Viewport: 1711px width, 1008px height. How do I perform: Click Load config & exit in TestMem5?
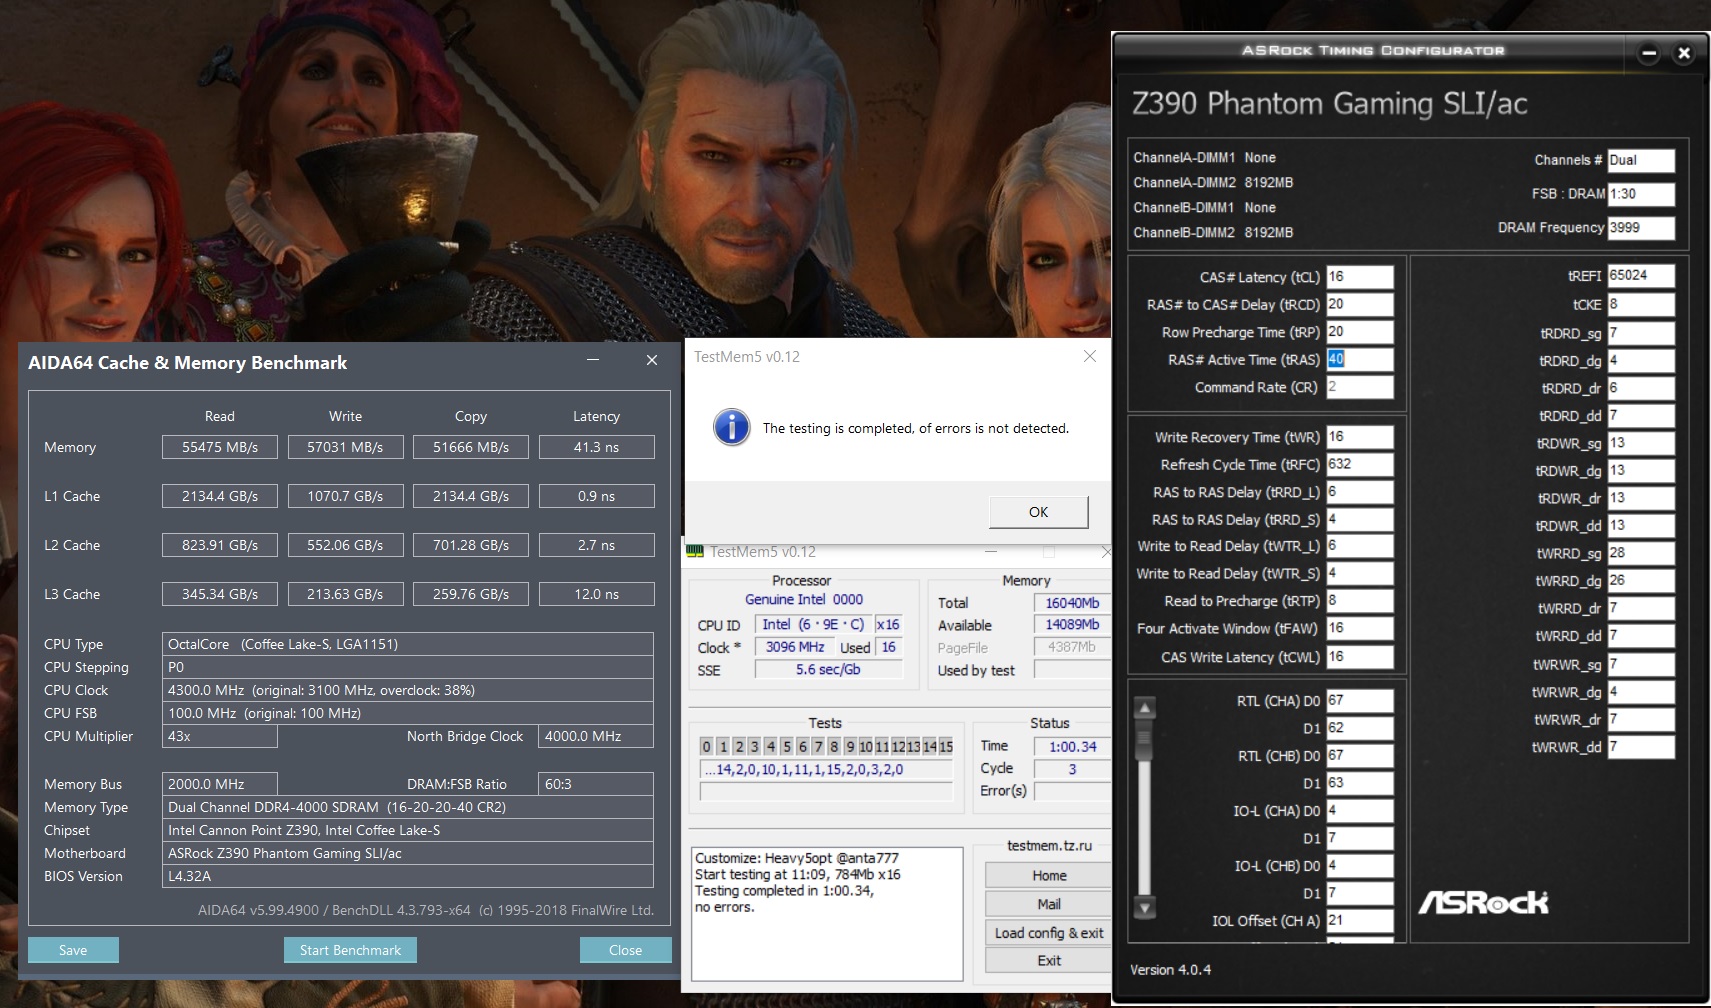[1049, 933]
